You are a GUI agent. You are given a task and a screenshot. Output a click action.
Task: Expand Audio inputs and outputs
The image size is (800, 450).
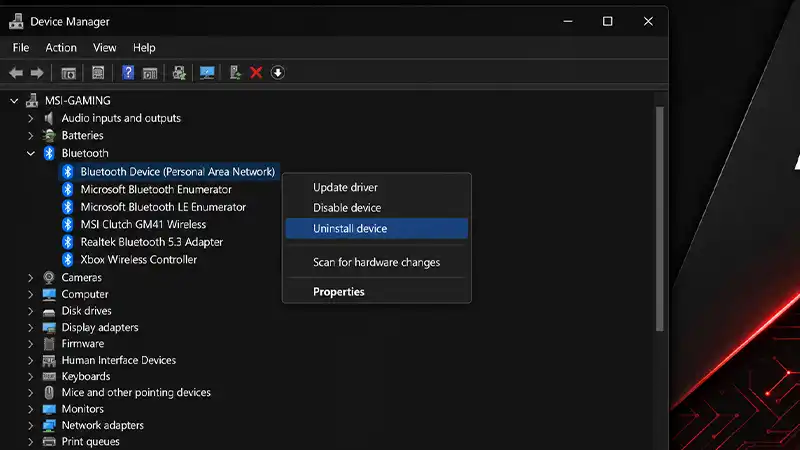(x=31, y=119)
